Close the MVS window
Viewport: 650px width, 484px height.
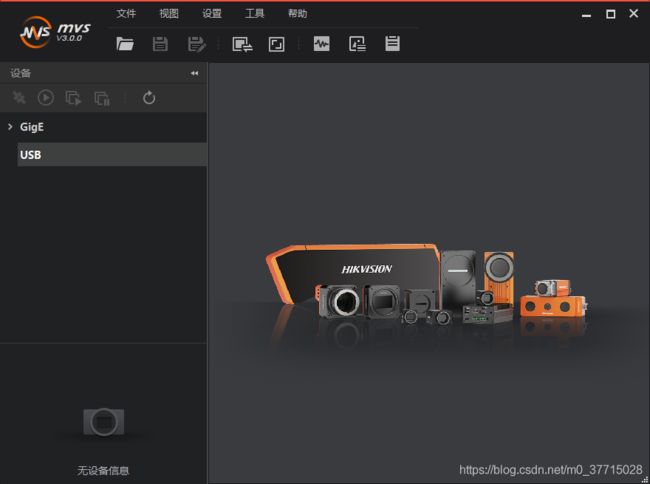(x=633, y=14)
